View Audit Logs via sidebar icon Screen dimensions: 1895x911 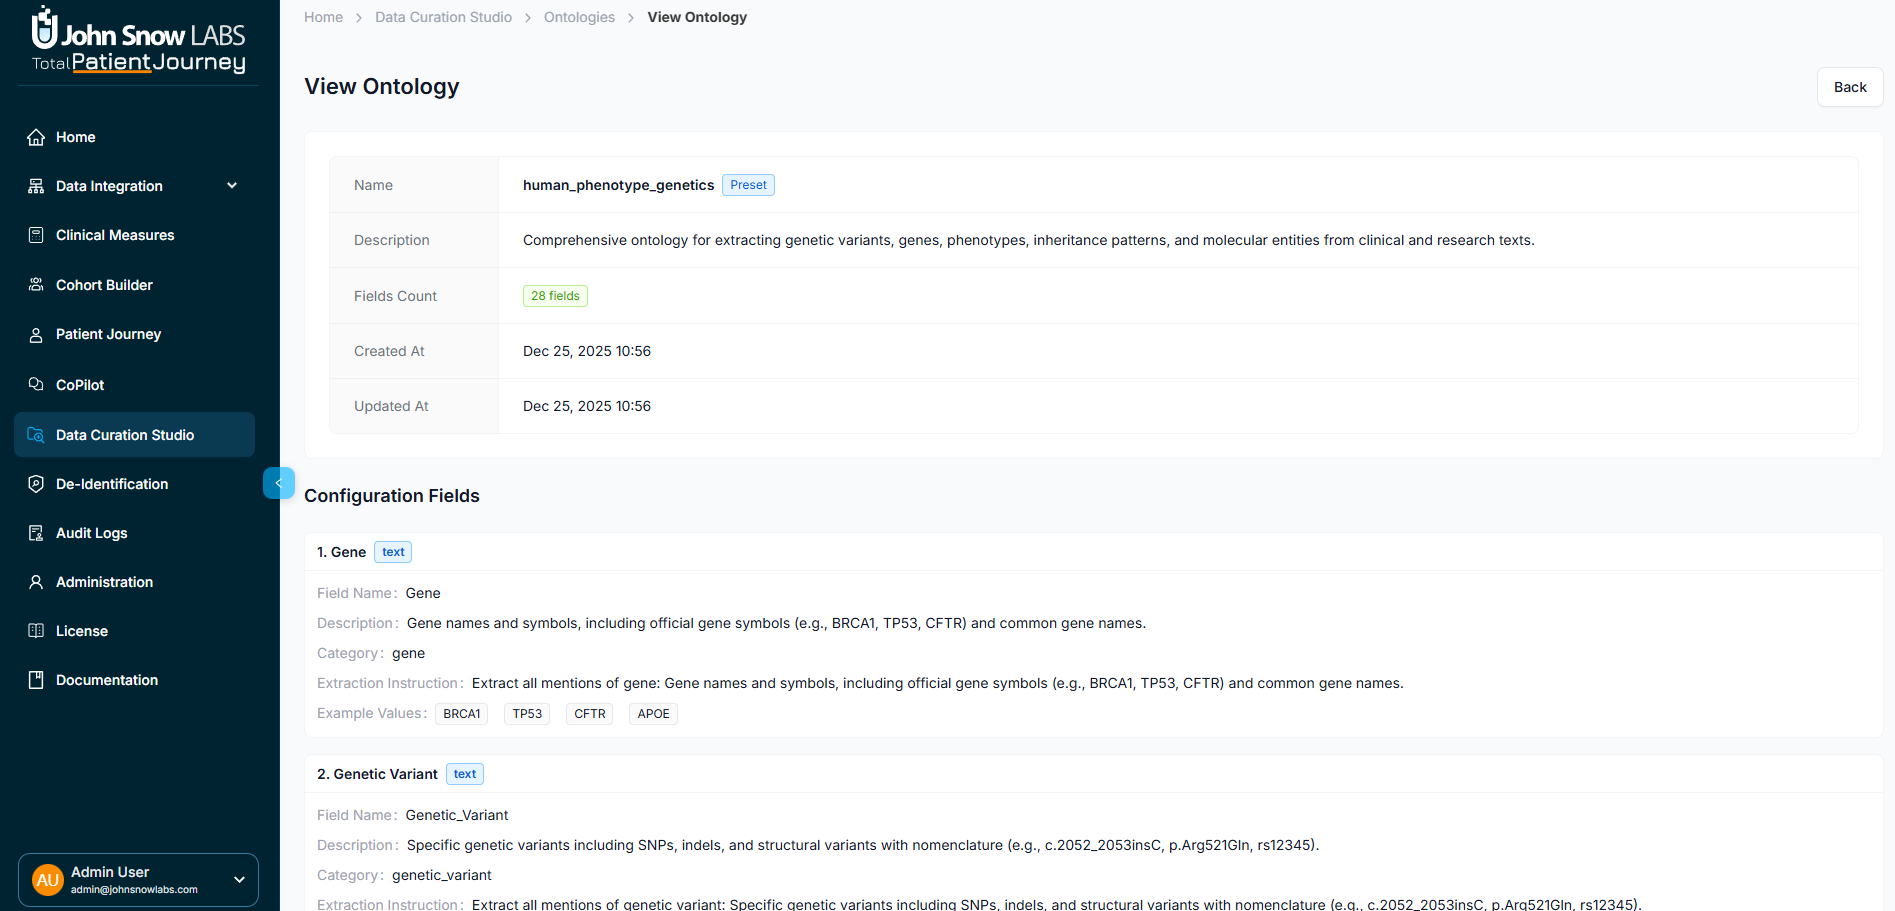(x=36, y=533)
